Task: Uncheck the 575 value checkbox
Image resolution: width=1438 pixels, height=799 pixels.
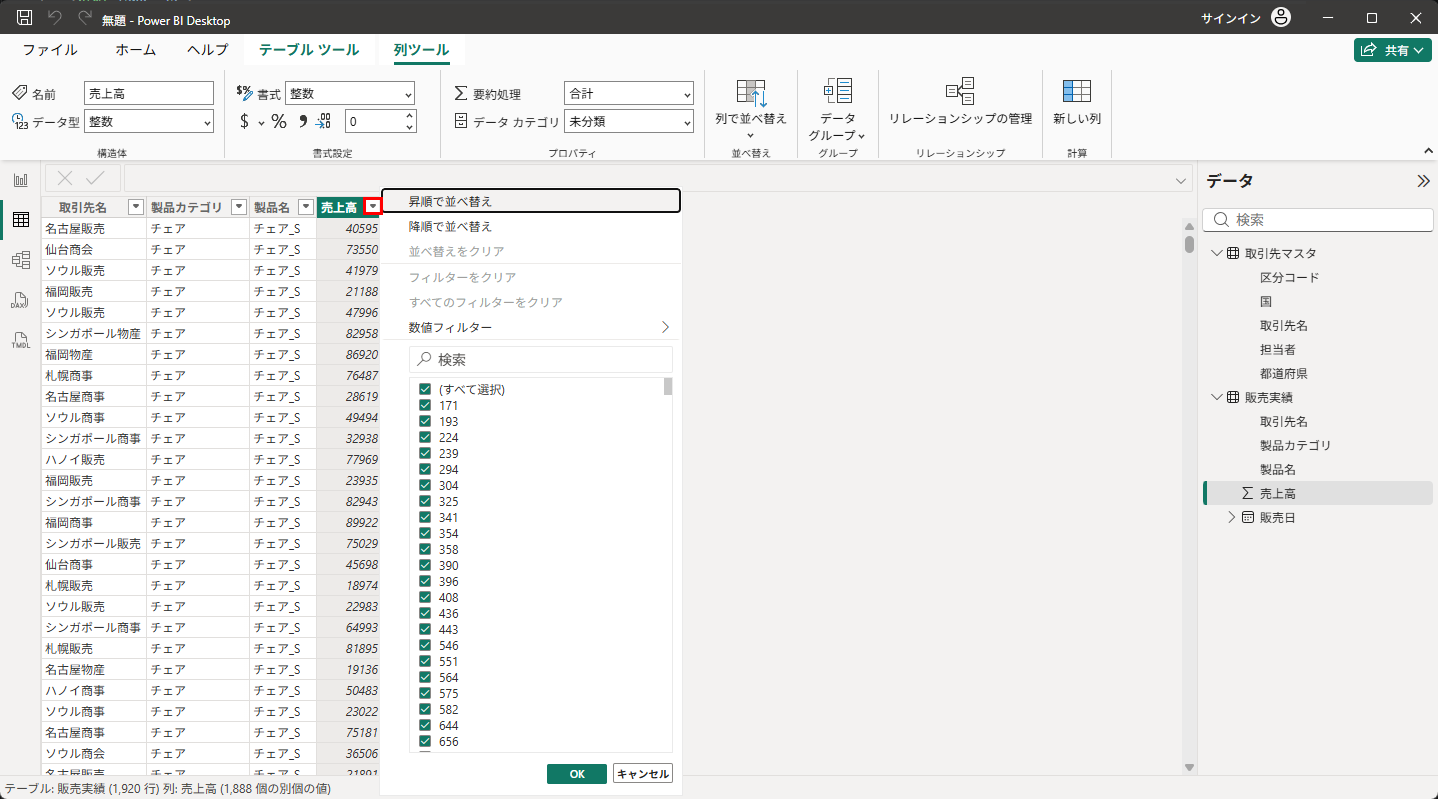Action: pos(425,693)
